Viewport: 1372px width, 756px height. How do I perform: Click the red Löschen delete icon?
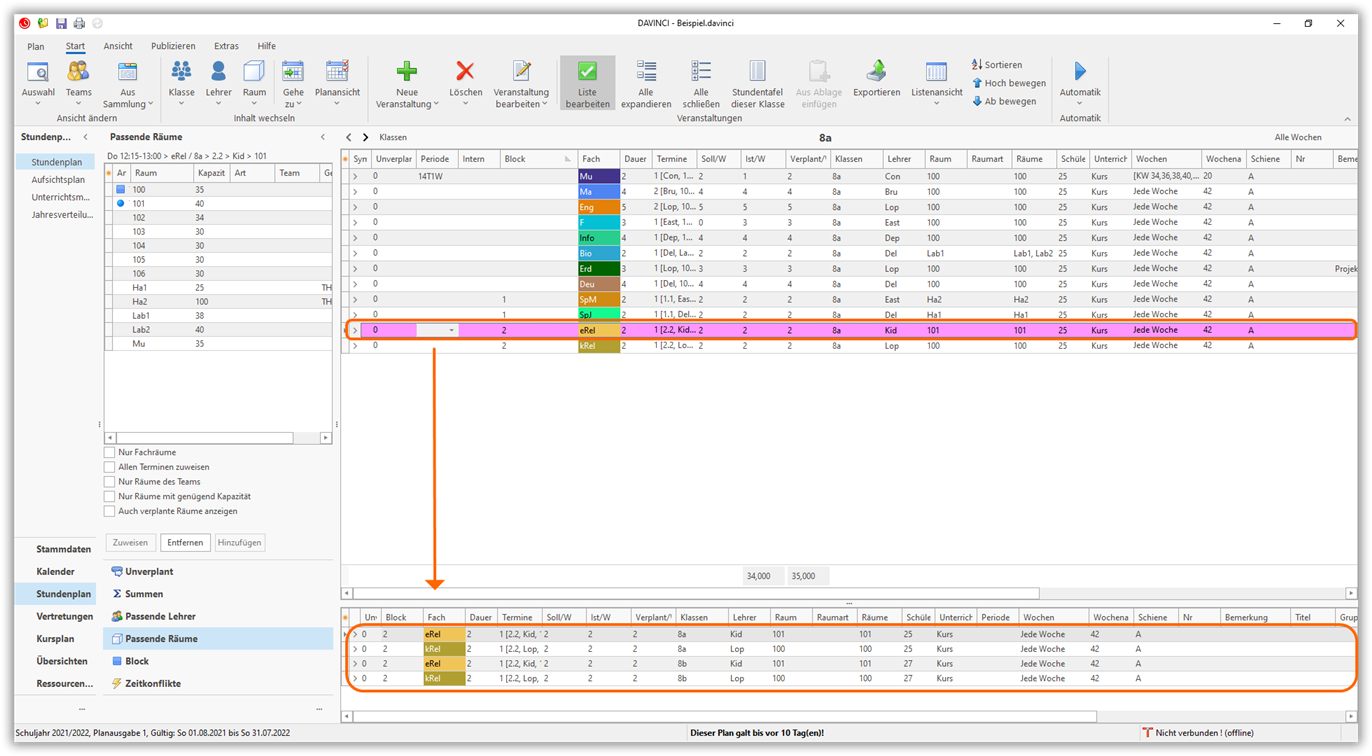tap(465, 72)
